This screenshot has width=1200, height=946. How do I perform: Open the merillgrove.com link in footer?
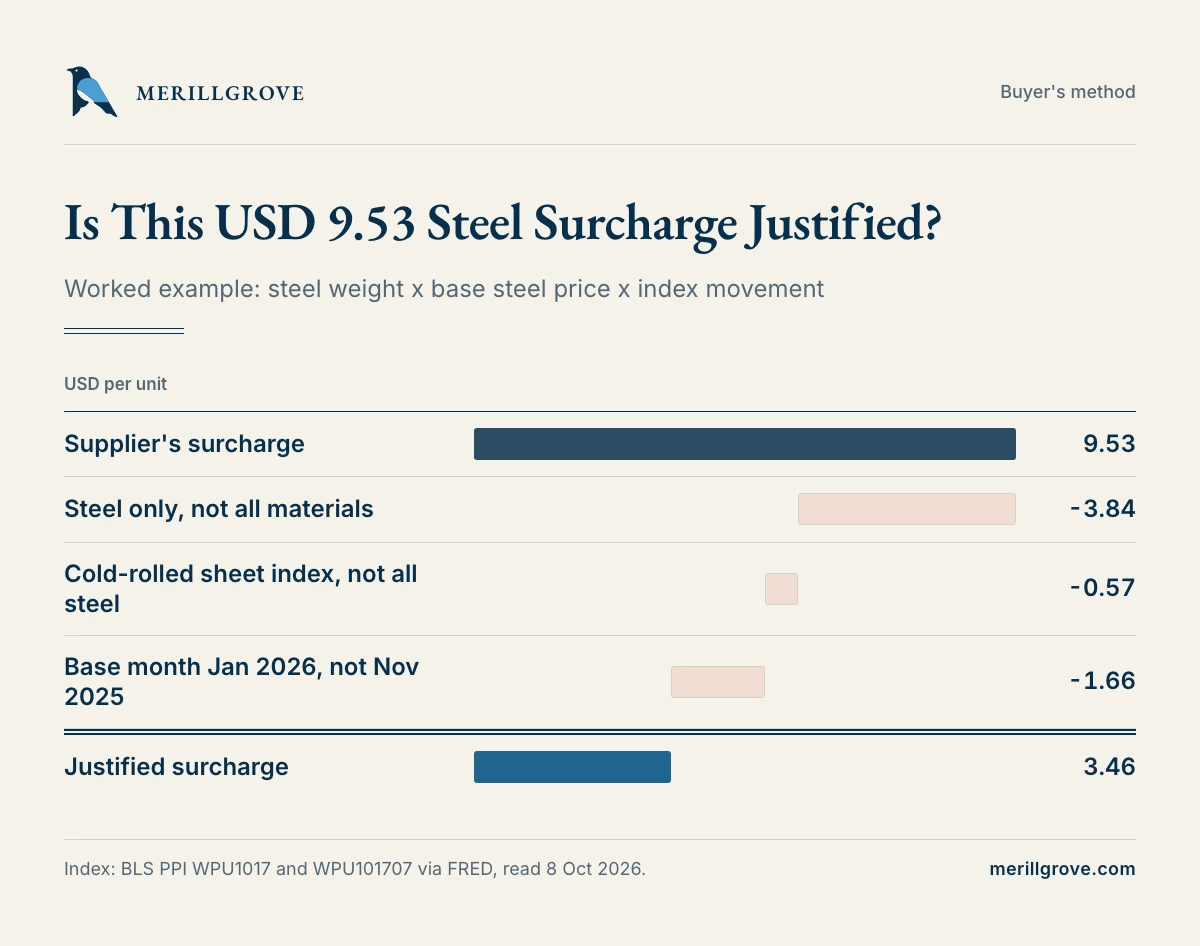coord(1062,869)
